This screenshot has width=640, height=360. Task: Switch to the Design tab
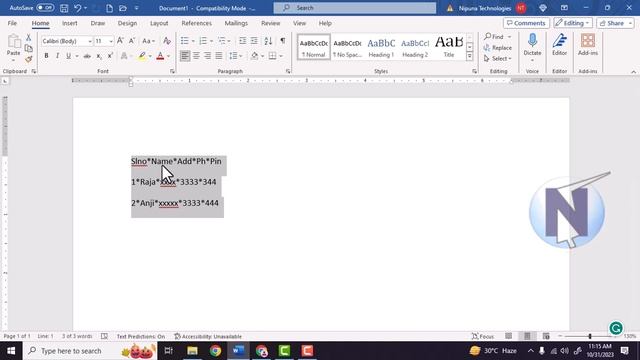coord(127,23)
